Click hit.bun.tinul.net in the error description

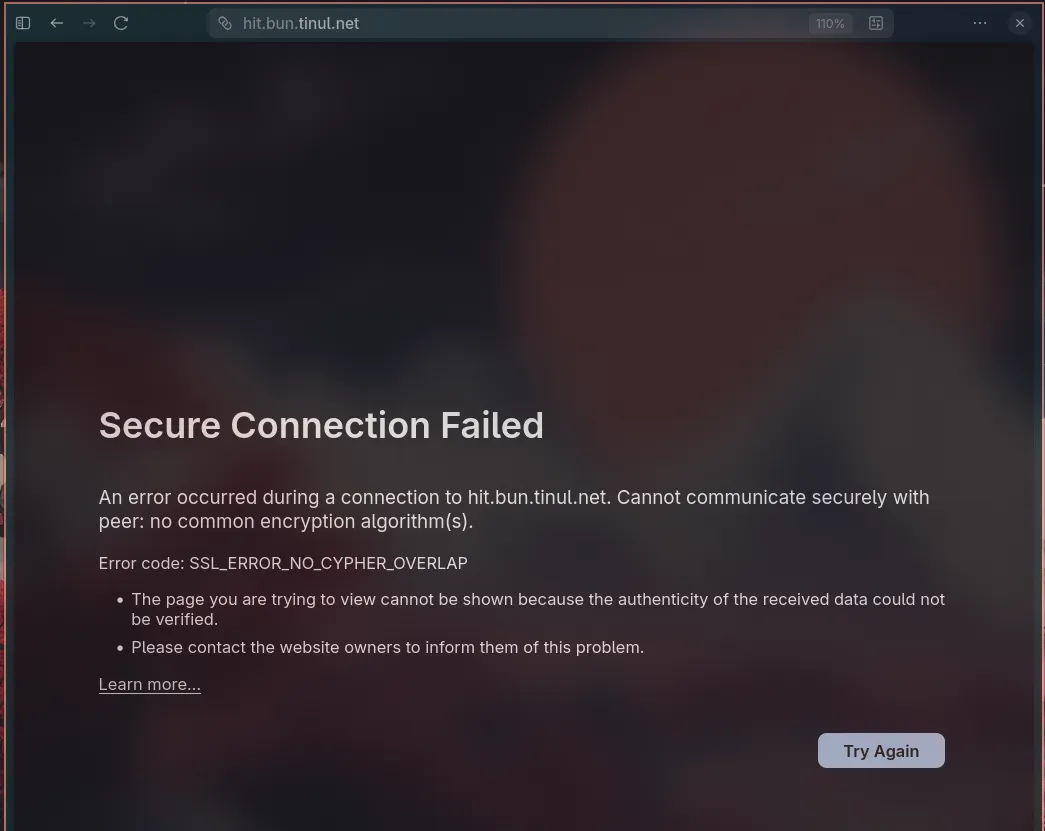537,497
